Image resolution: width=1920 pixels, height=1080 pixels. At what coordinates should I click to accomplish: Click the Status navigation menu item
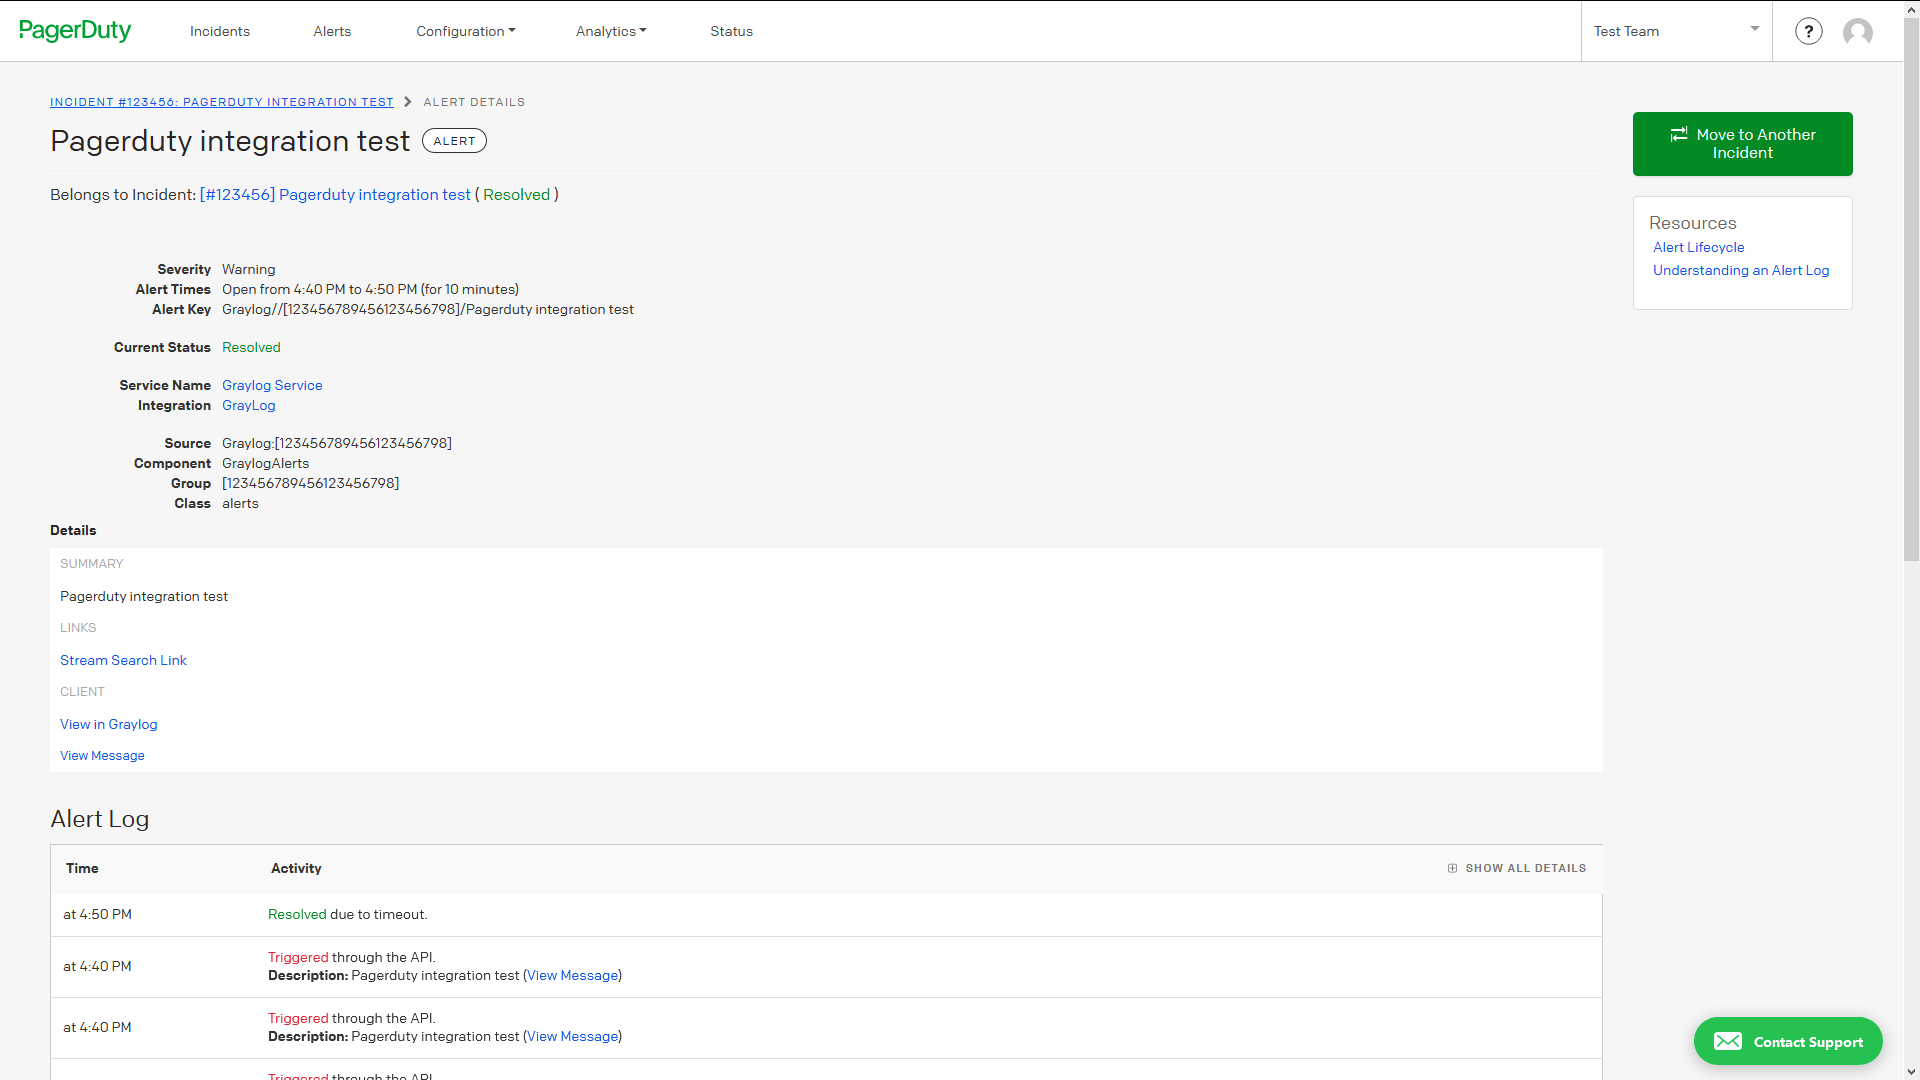[x=731, y=30]
